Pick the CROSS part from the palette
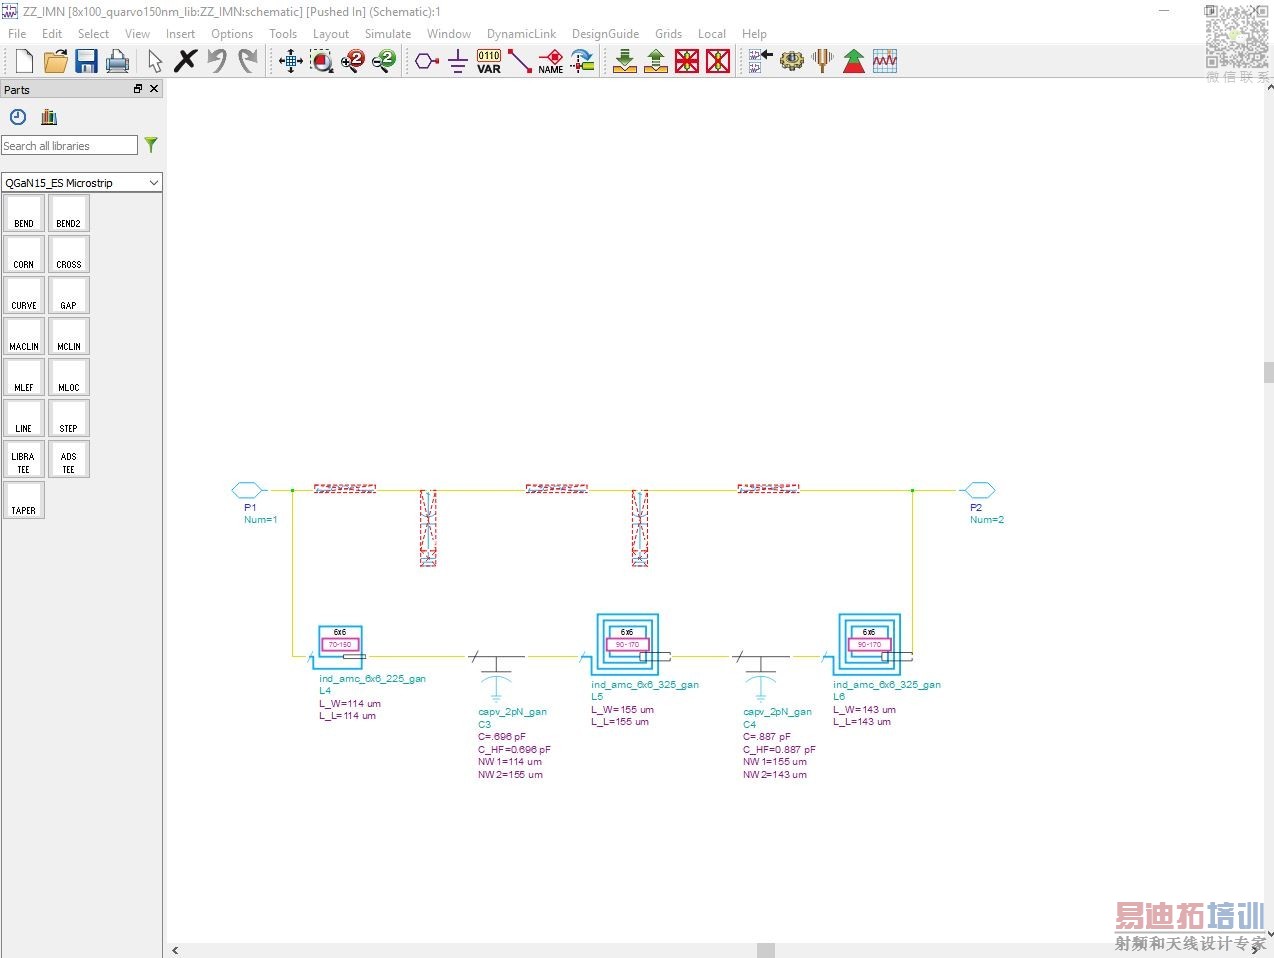1274x958 pixels. [69, 254]
